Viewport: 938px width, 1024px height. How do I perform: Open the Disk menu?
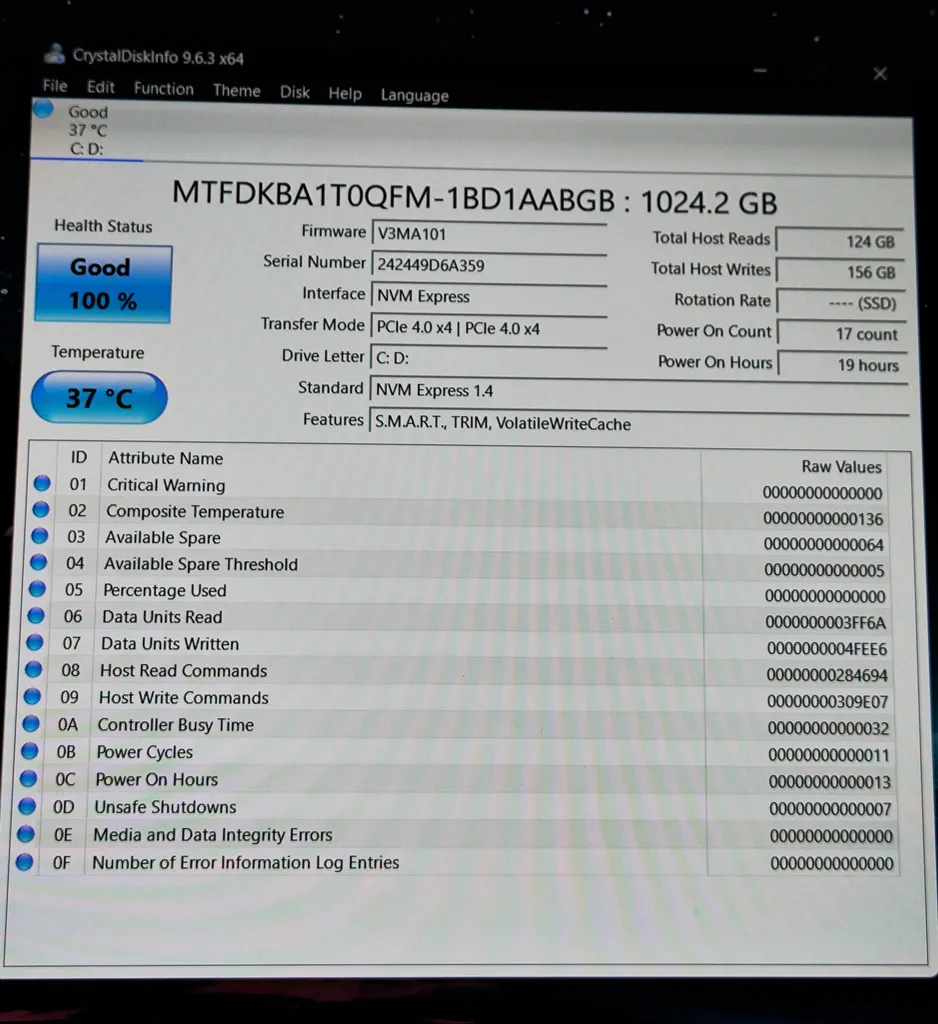coord(294,92)
